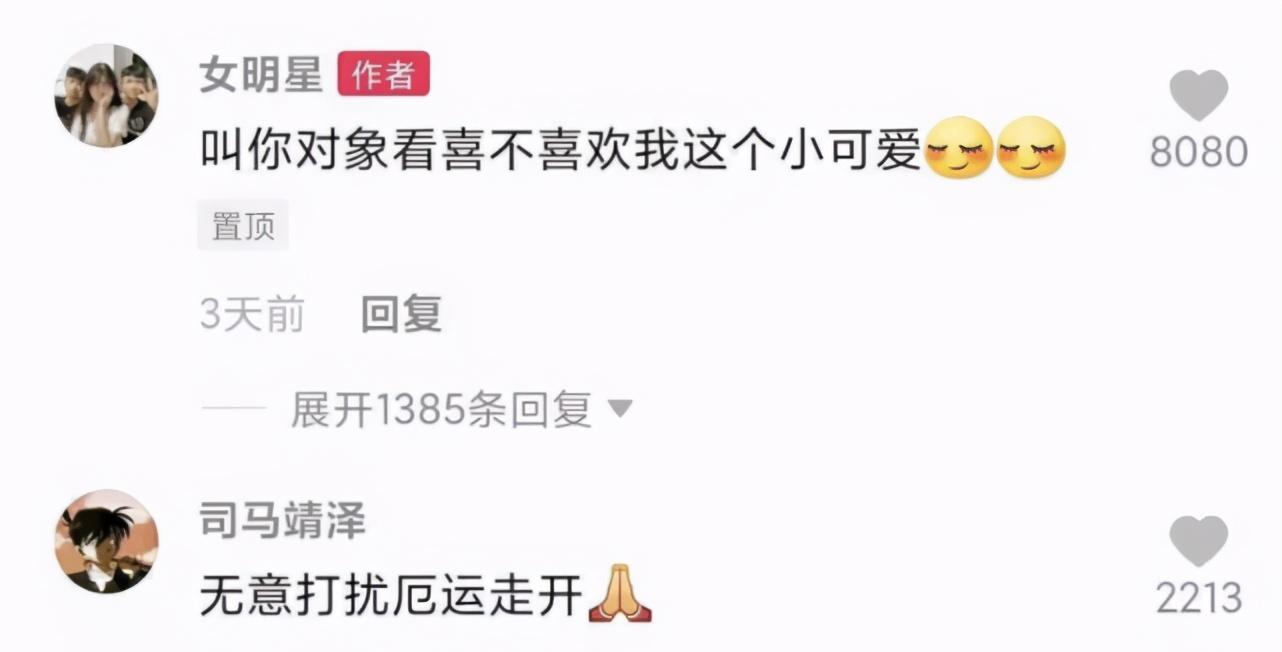
Task: Click the line left of 展开1385条回复
Action: pos(233,409)
